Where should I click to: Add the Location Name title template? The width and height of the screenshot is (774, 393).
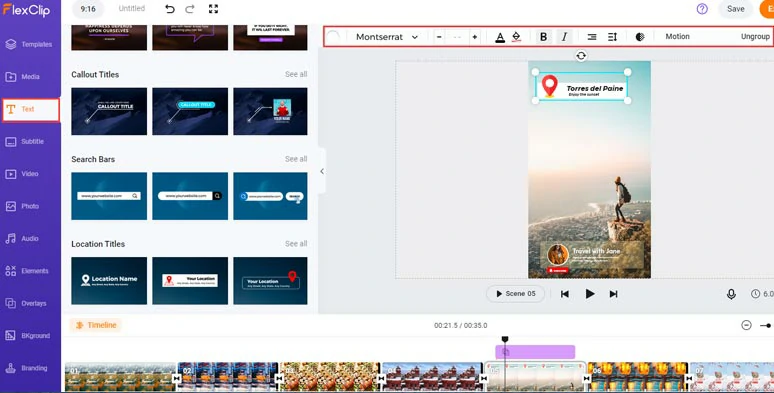click(x=109, y=281)
